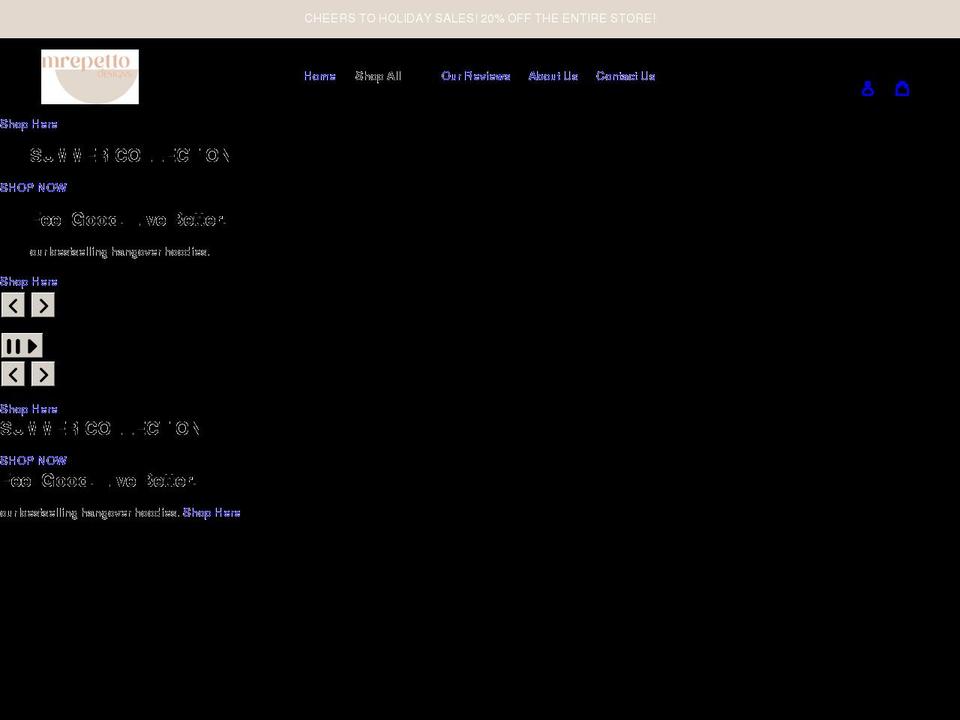Open the Contact Us menu link

(625, 76)
